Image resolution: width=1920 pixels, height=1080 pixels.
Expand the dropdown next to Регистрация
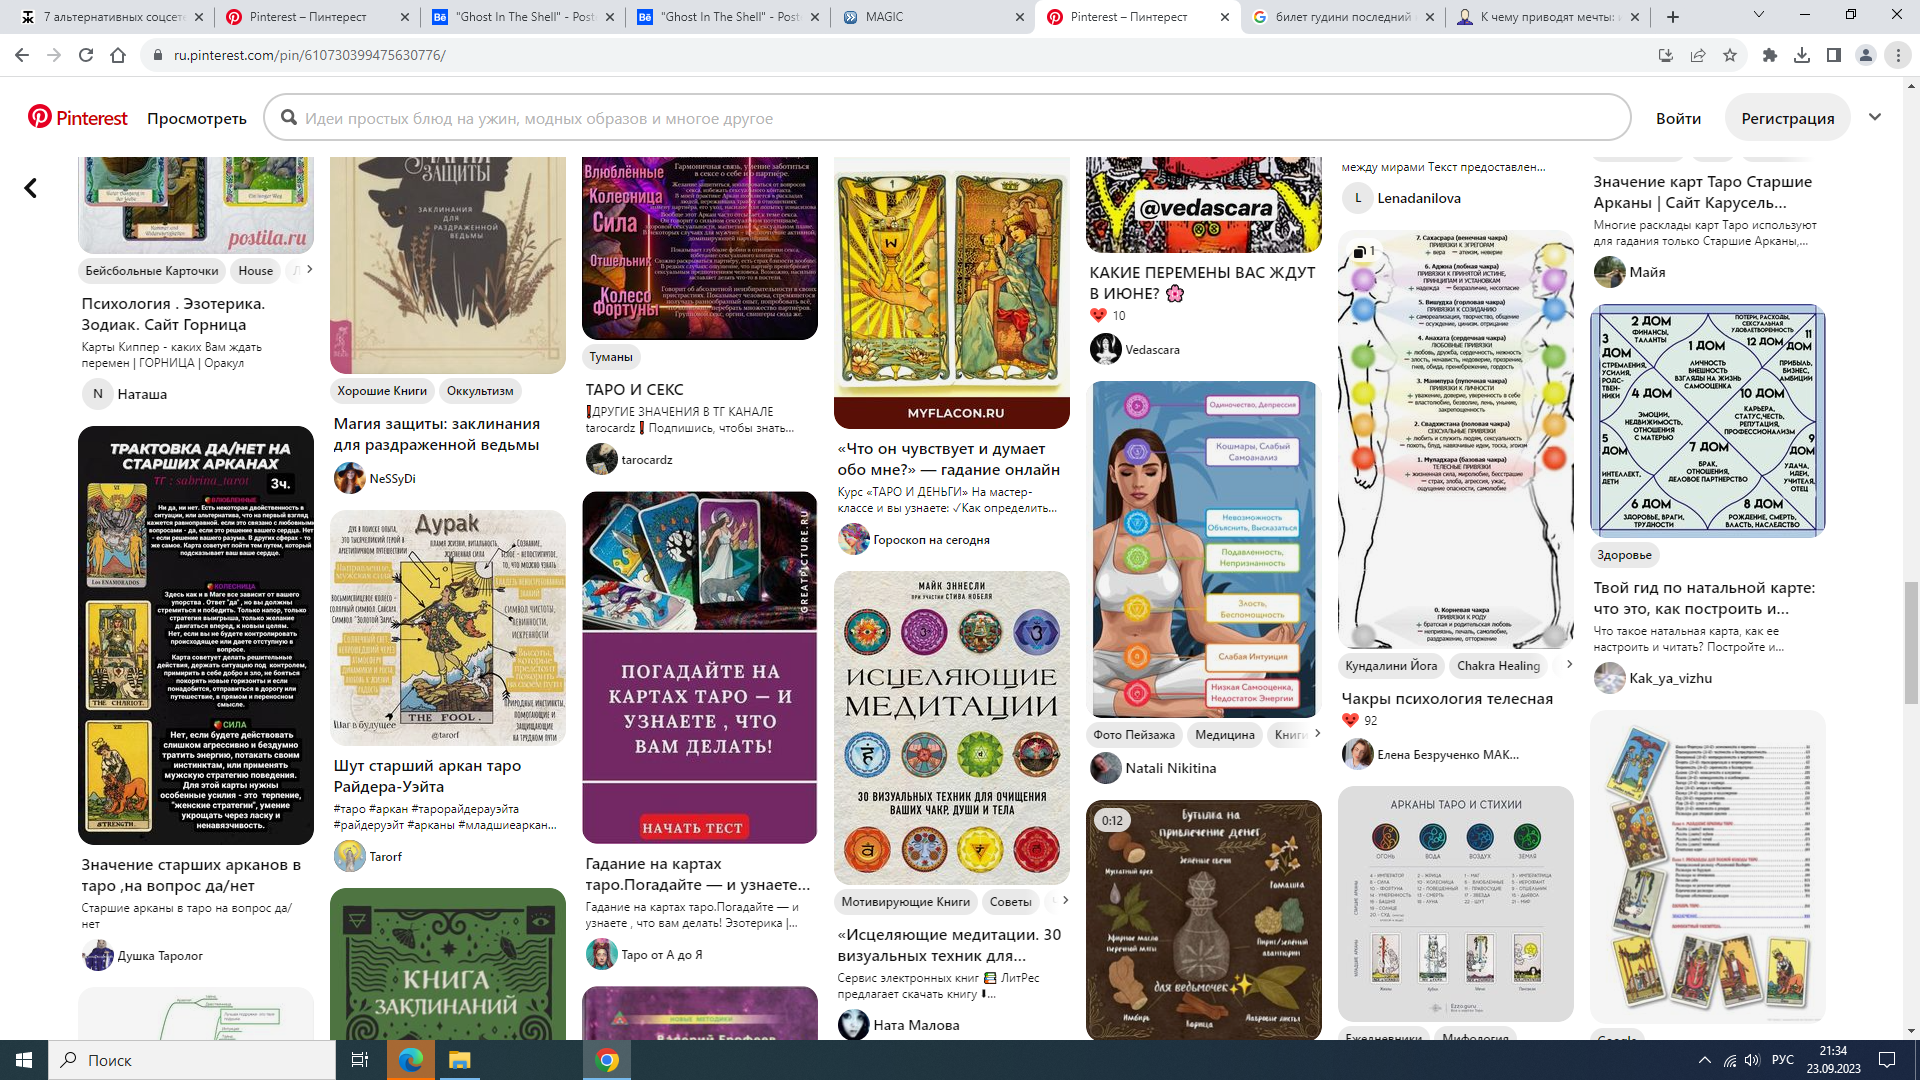(x=1875, y=117)
